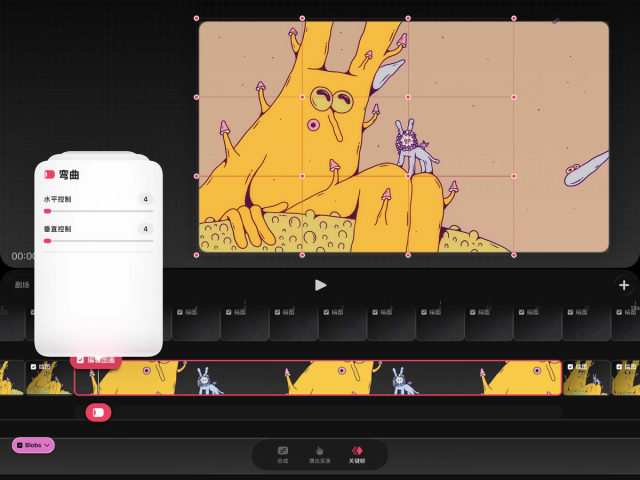Select the red-outlined selected clip
This screenshot has width=640, height=480.
(318, 378)
